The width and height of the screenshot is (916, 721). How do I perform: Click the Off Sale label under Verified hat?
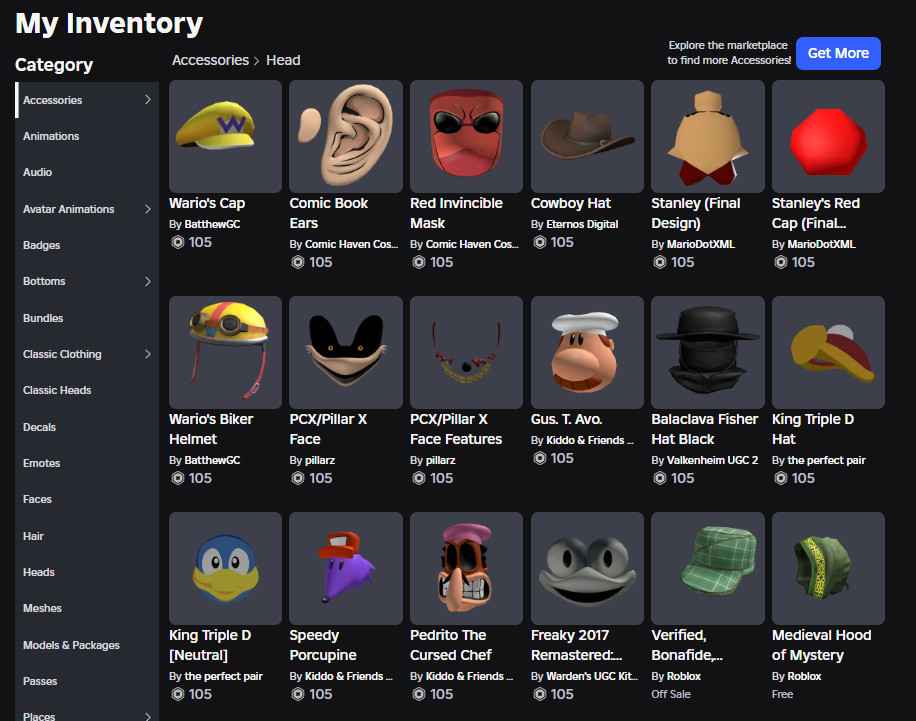tap(671, 694)
